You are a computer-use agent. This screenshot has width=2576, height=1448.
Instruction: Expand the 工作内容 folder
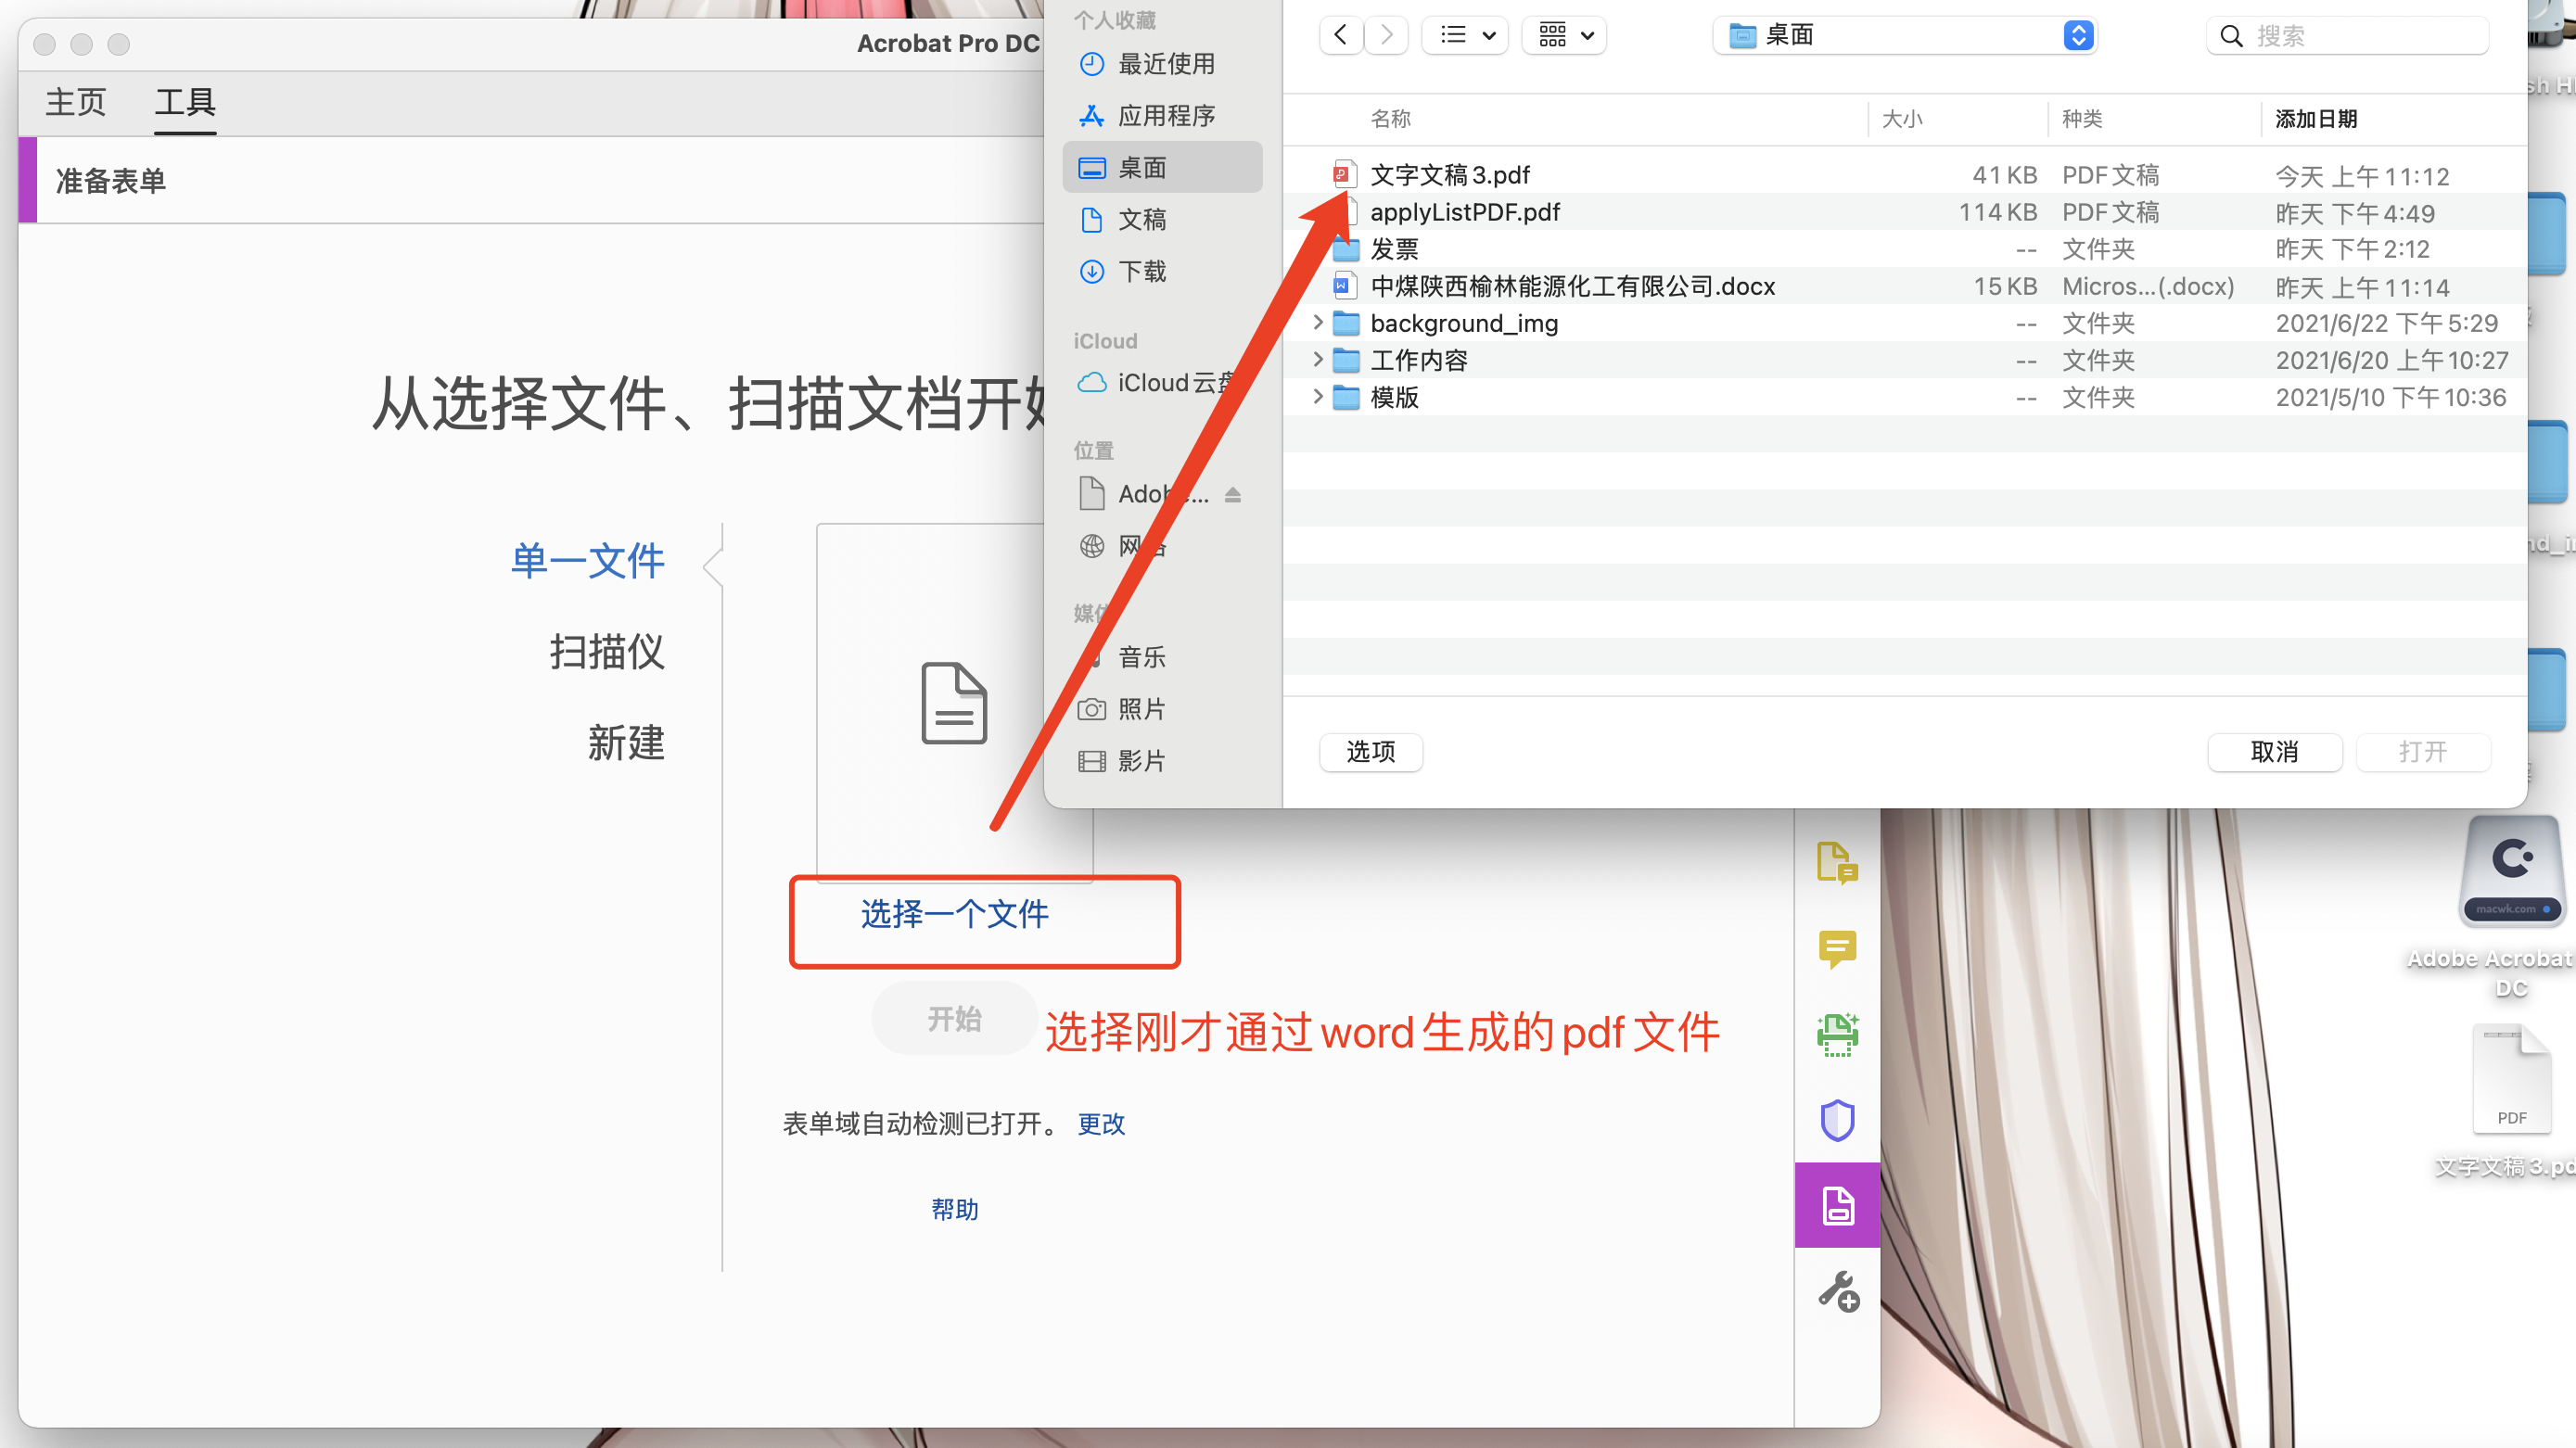tap(1318, 360)
